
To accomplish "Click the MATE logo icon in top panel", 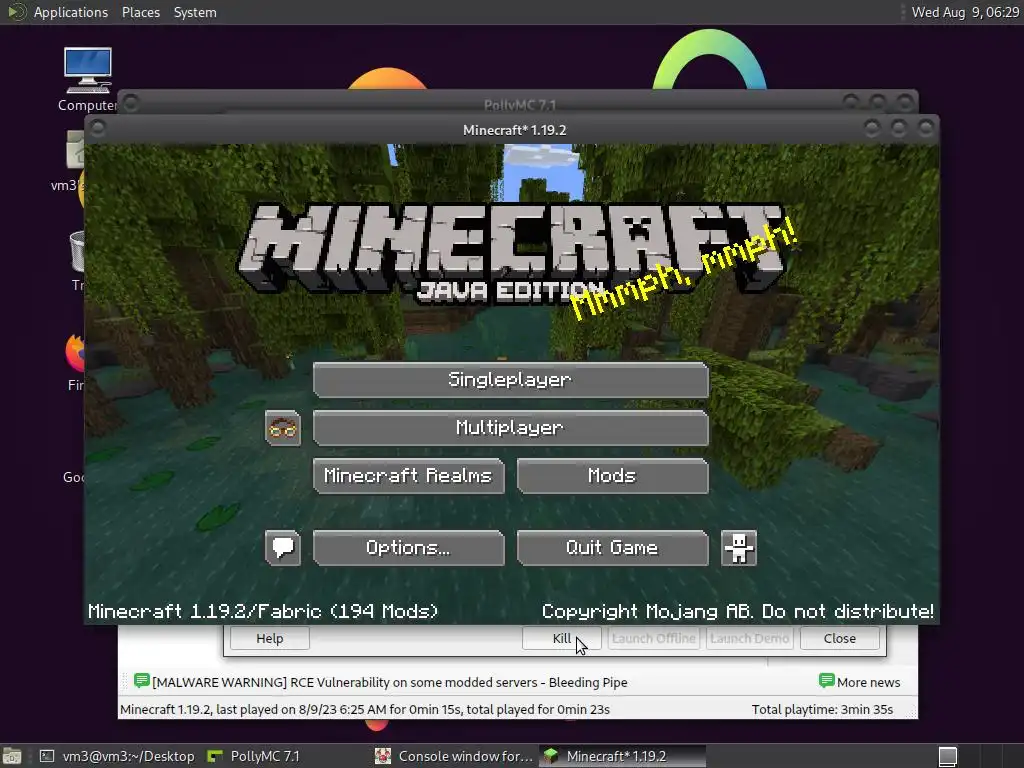I will click(16, 12).
